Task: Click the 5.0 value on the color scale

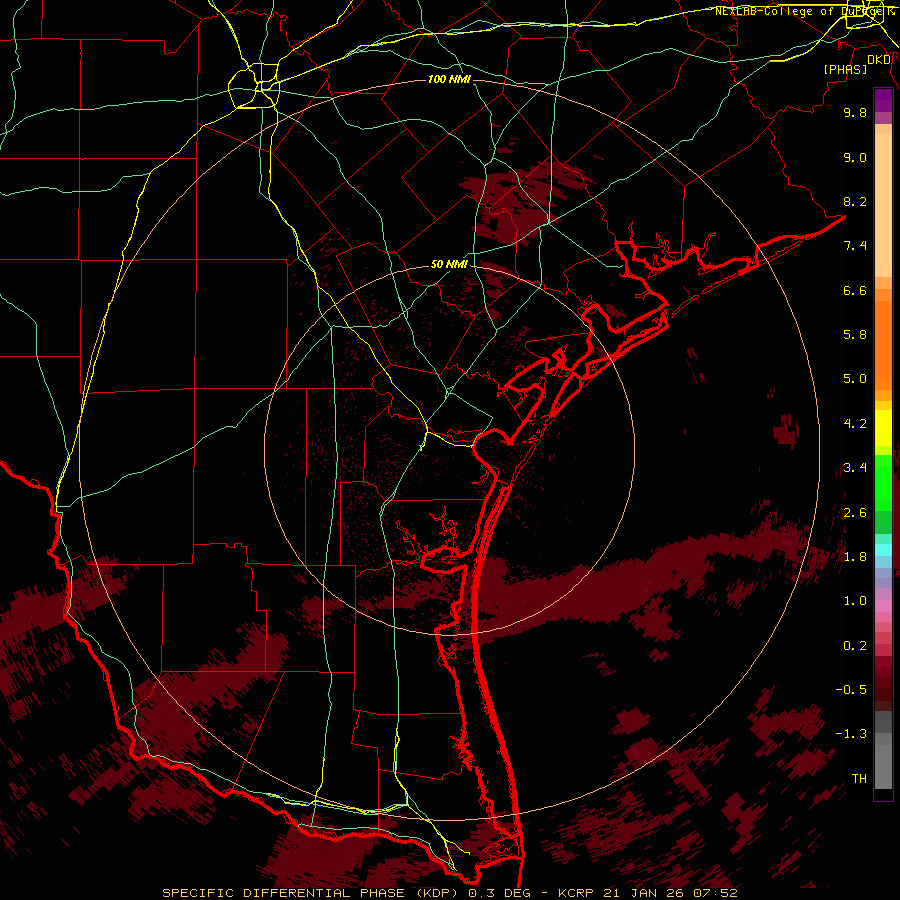Action: tap(855, 379)
